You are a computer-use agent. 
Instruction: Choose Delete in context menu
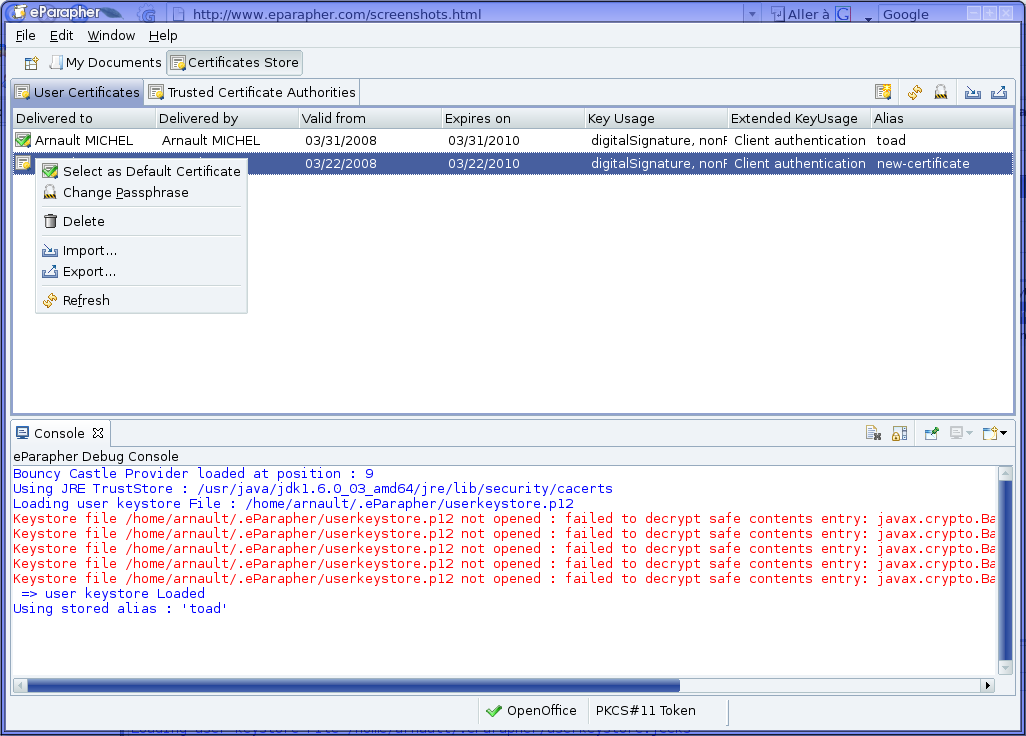coord(141,221)
